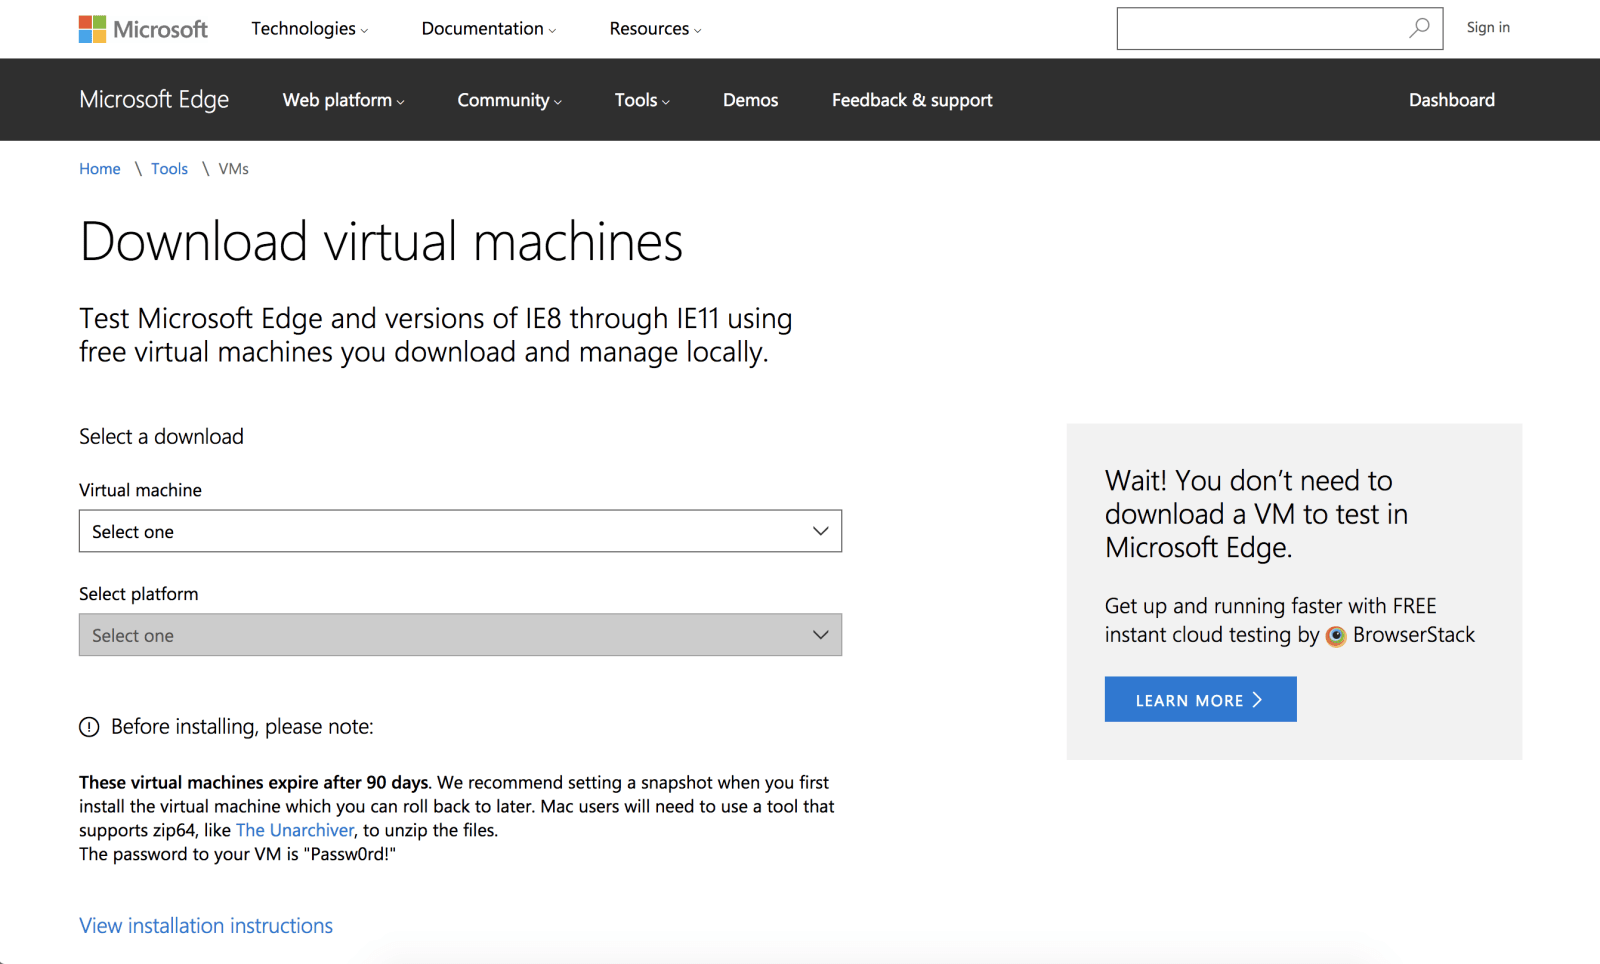Click the search magnifier icon
This screenshot has height=964, width=1600.
click(x=1419, y=28)
